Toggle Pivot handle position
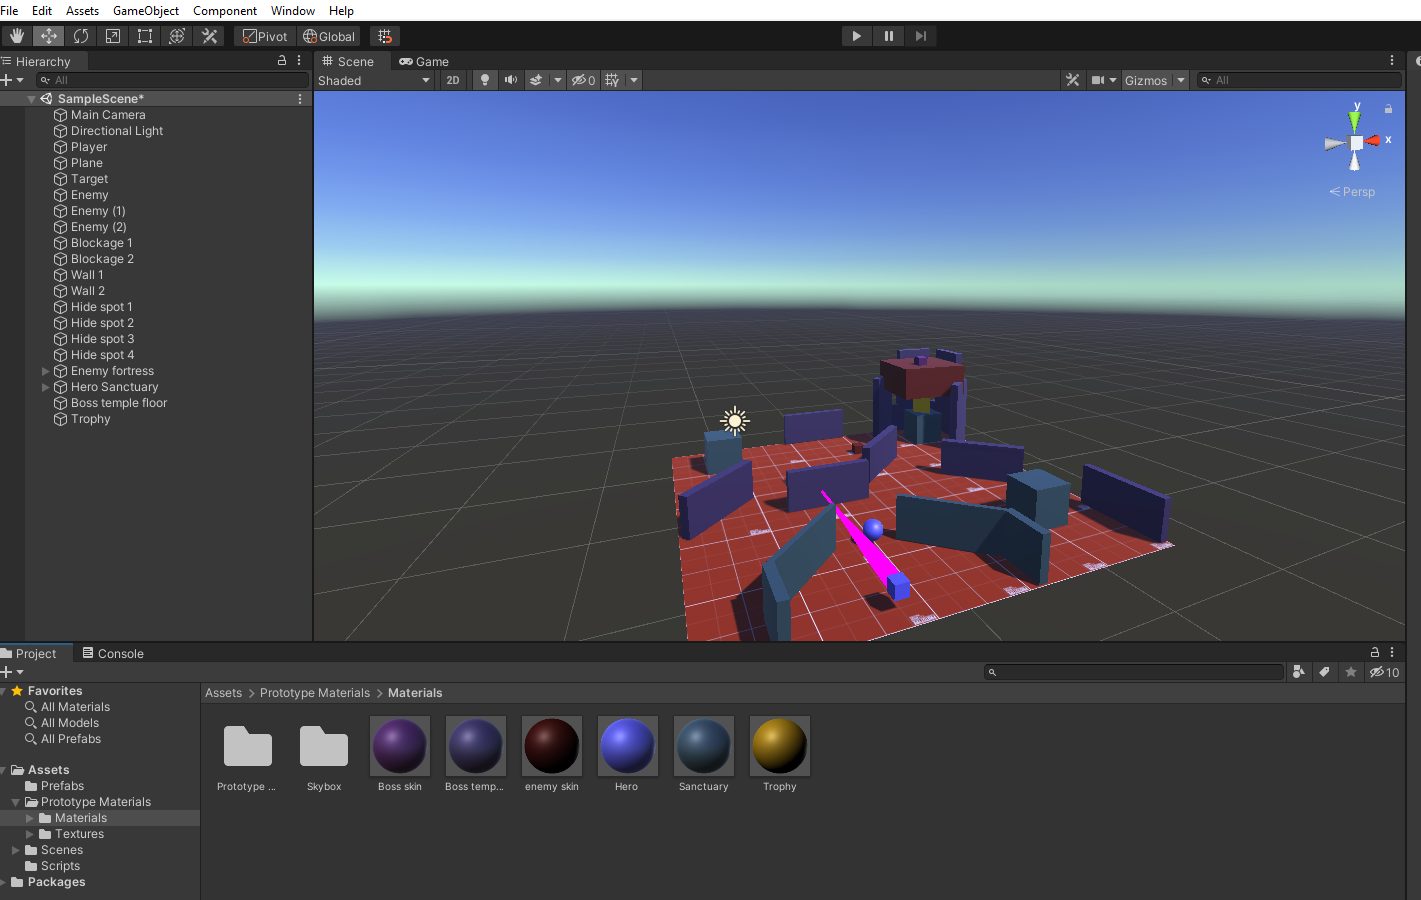This screenshot has height=900, width=1421. coord(265,36)
